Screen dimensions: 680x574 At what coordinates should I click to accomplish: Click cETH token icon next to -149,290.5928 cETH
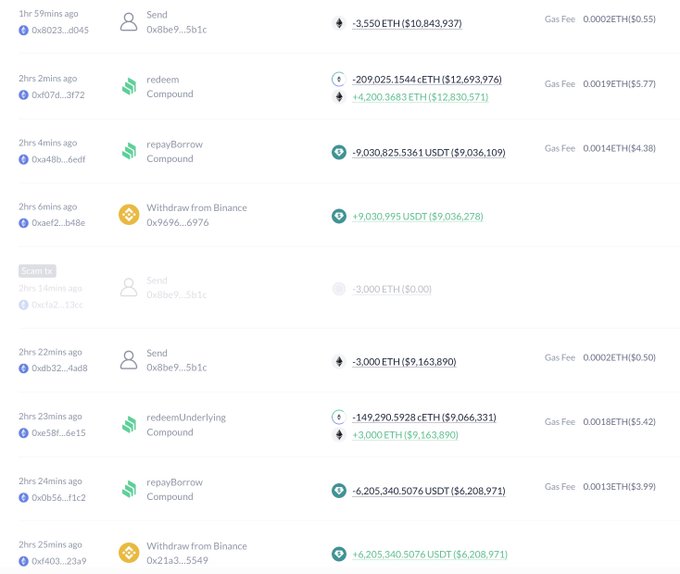[x=339, y=417]
